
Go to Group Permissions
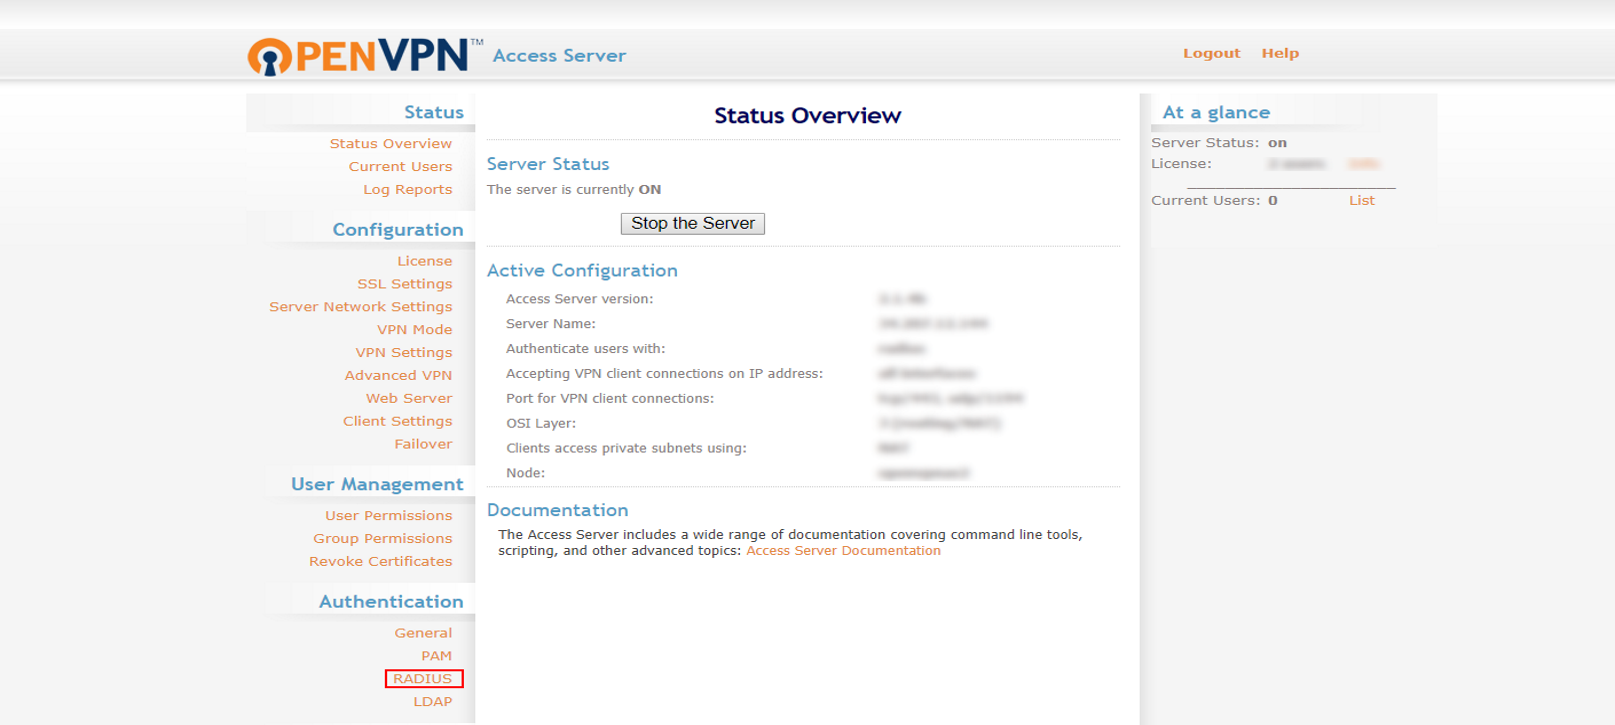383,539
